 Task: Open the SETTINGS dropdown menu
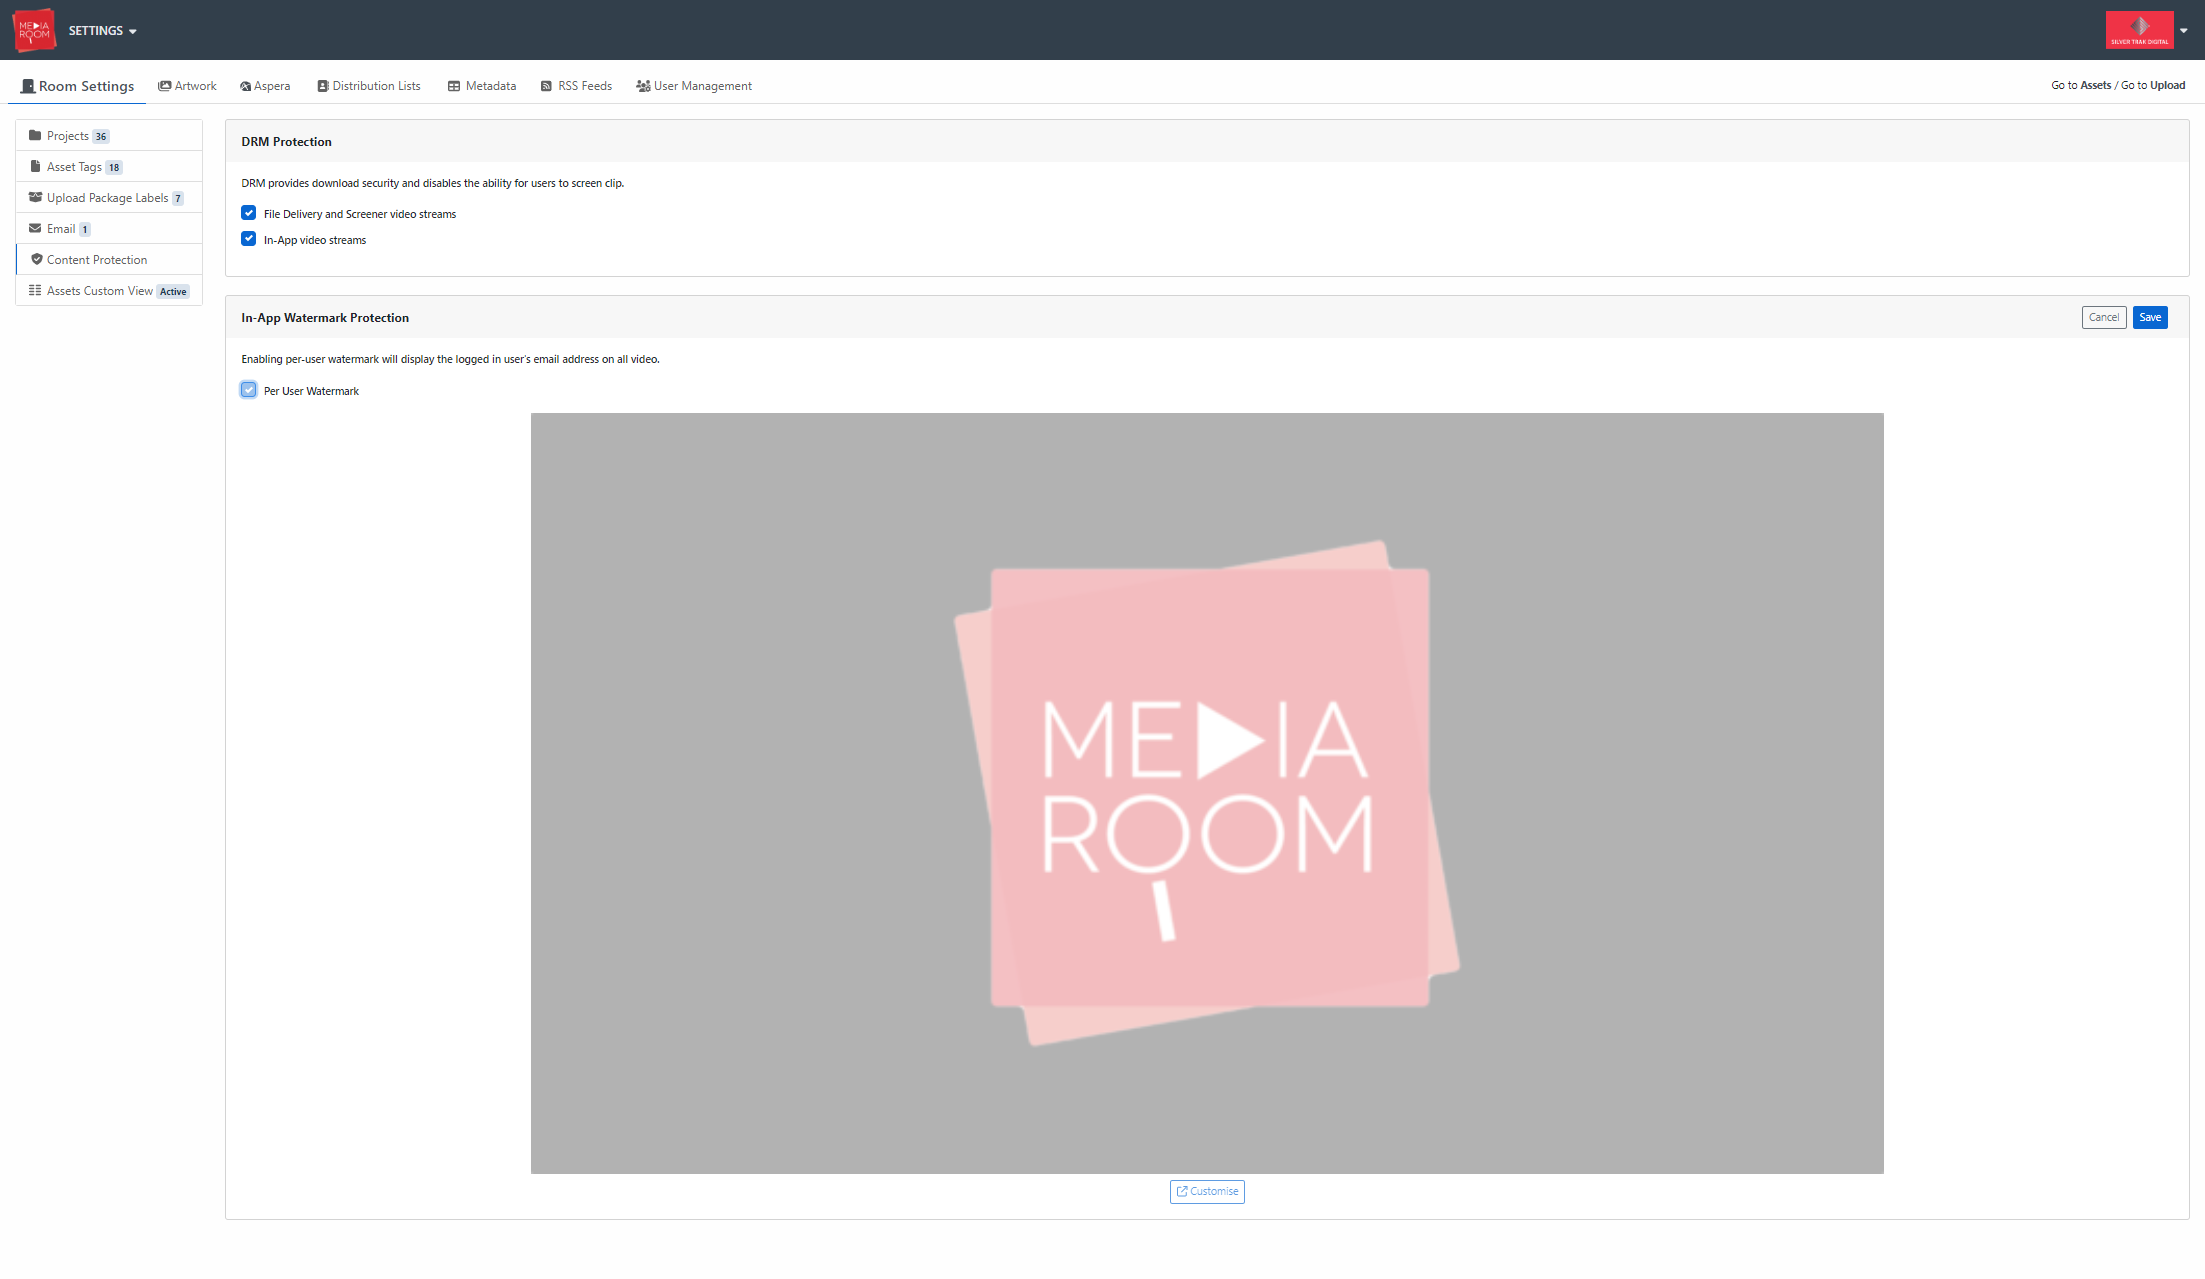click(103, 31)
